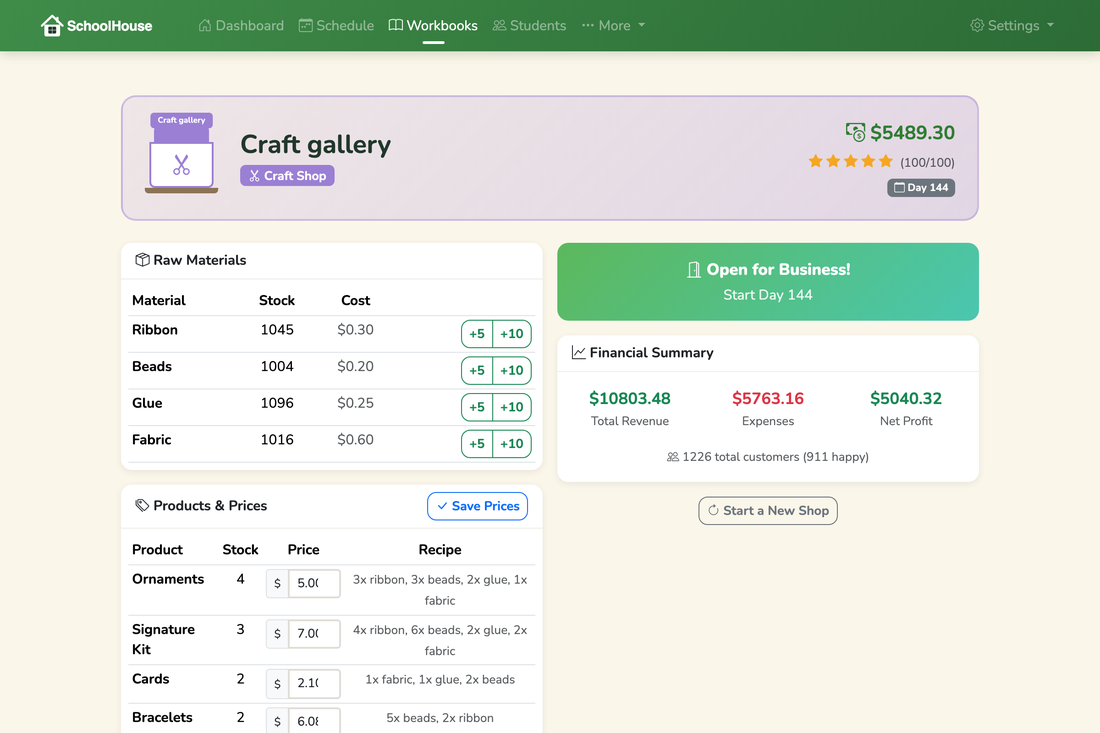The image size is (1100, 733).
Task: Click the (100/100) rating score
Action: 927,163
